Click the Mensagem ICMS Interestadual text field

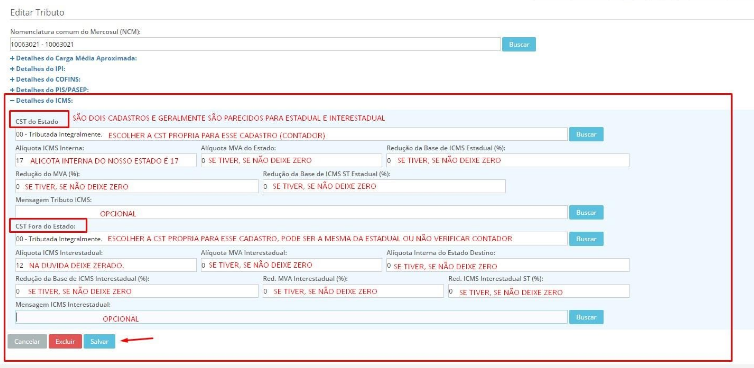click(291, 317)
